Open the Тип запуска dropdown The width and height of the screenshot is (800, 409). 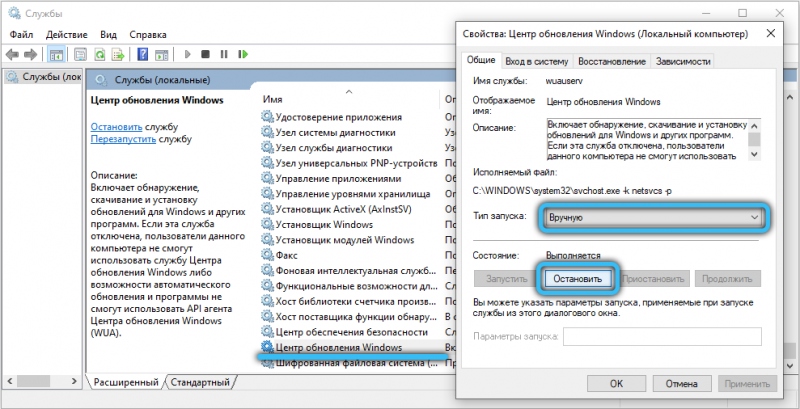pos(653,217)
